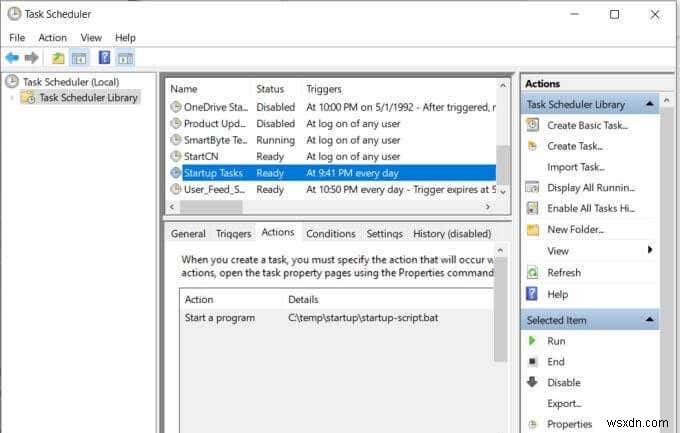This screenshot has height=433, width=680.
Task: Click the task list vertical scrollbar thumb
Action: 502,165
